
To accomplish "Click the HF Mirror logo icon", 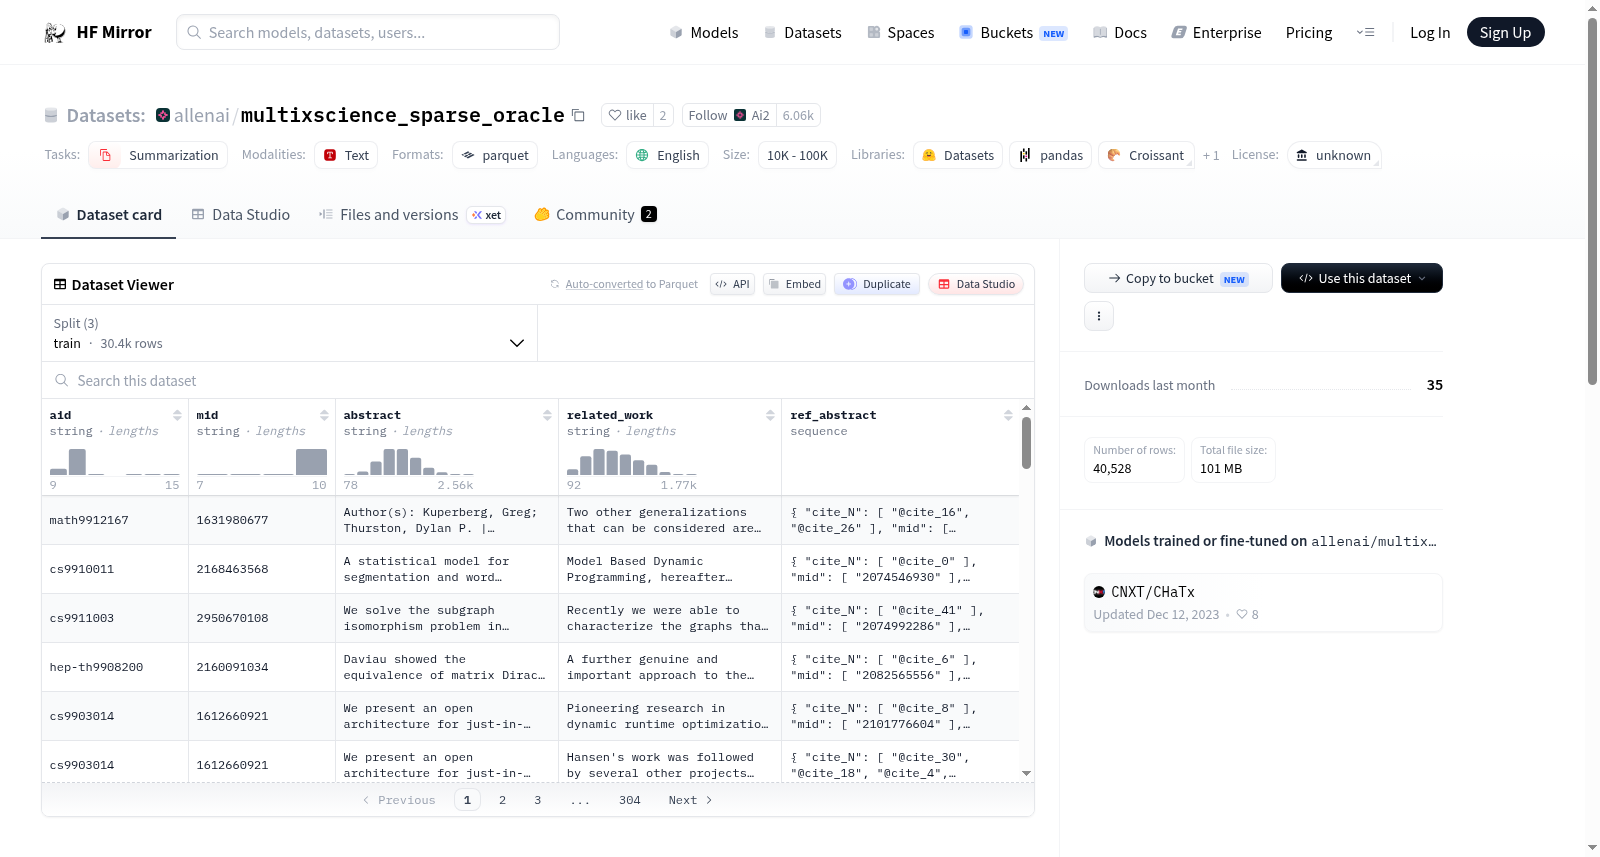I will point(55,33).
